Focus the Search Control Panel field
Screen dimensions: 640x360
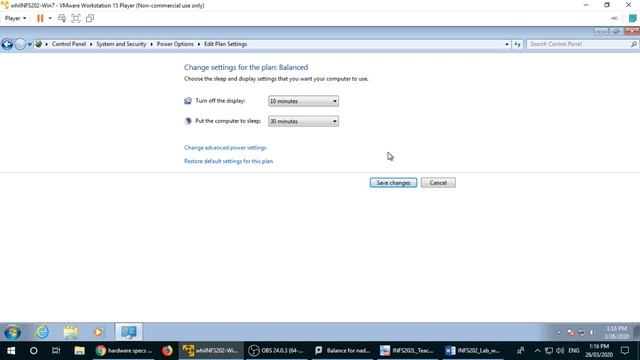578,44
